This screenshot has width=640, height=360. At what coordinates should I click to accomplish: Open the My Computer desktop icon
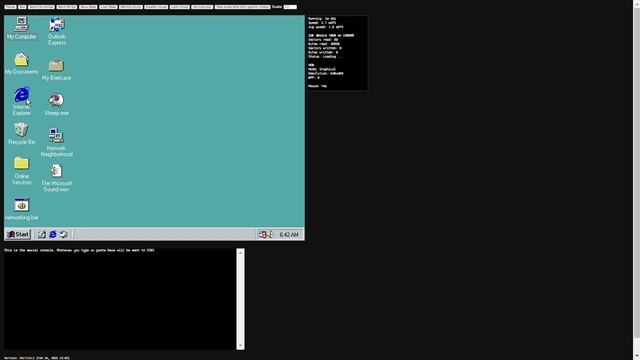click(x=21, y=28)
